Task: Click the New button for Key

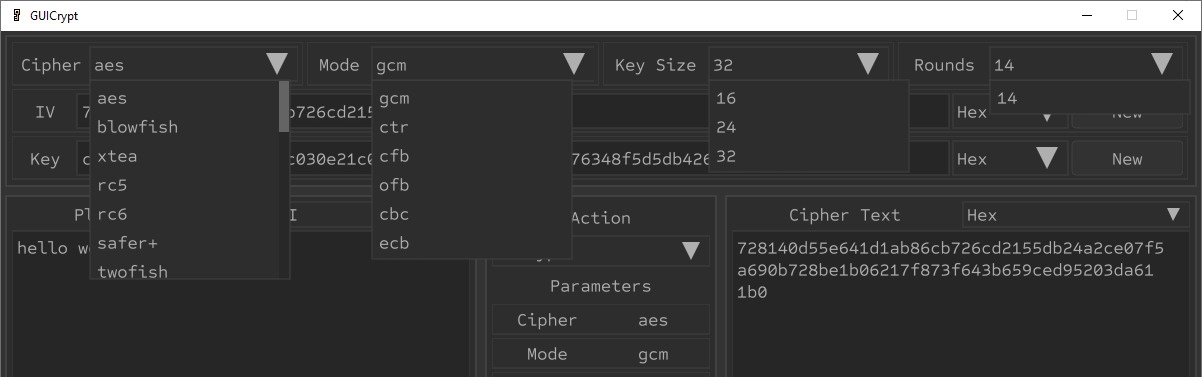Action: coord(1127,159)
